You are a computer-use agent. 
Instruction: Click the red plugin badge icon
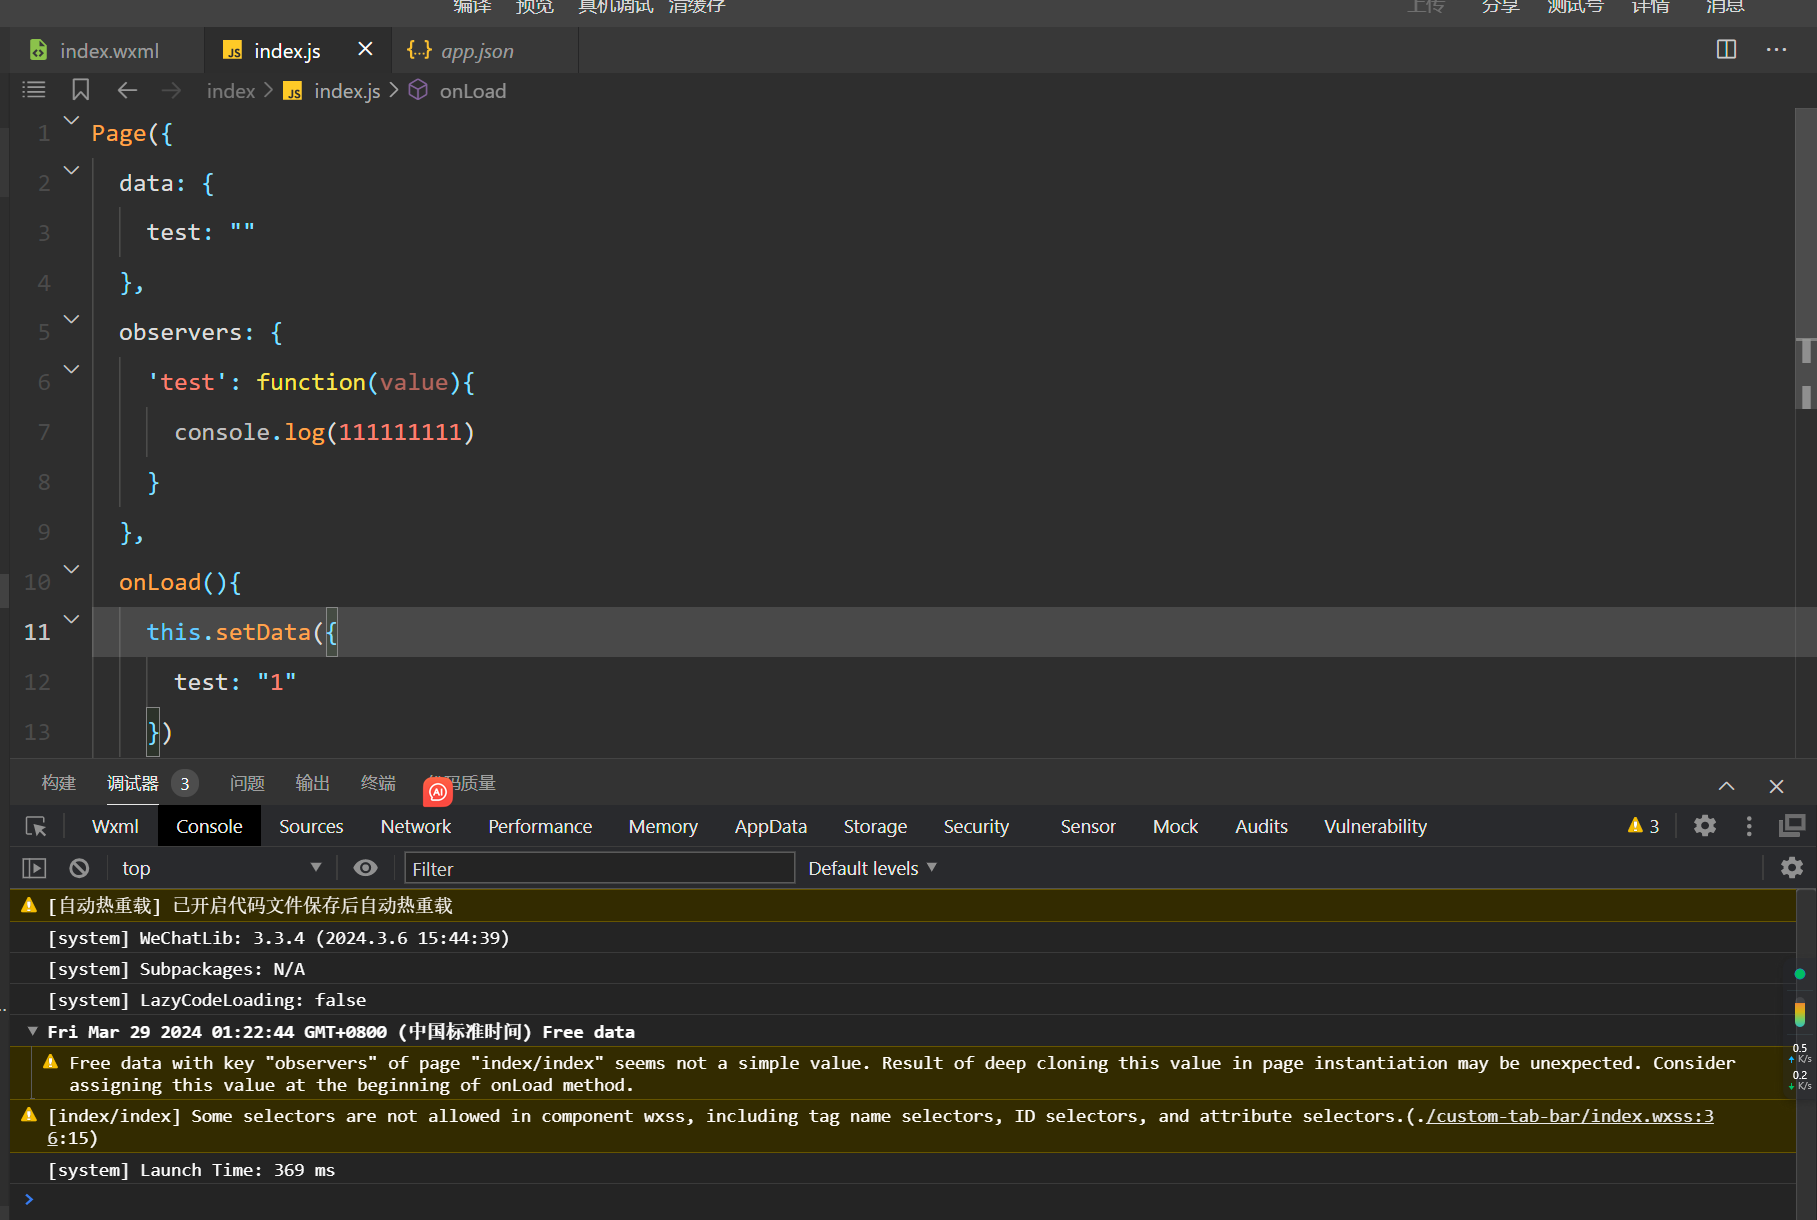click(438, 792)
